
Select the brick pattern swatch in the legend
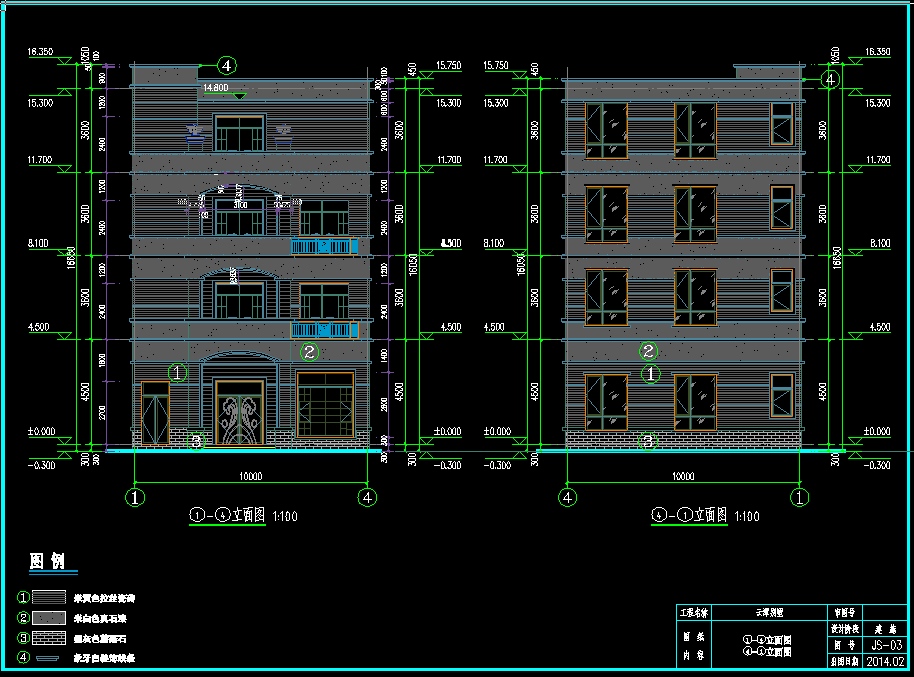49,637
